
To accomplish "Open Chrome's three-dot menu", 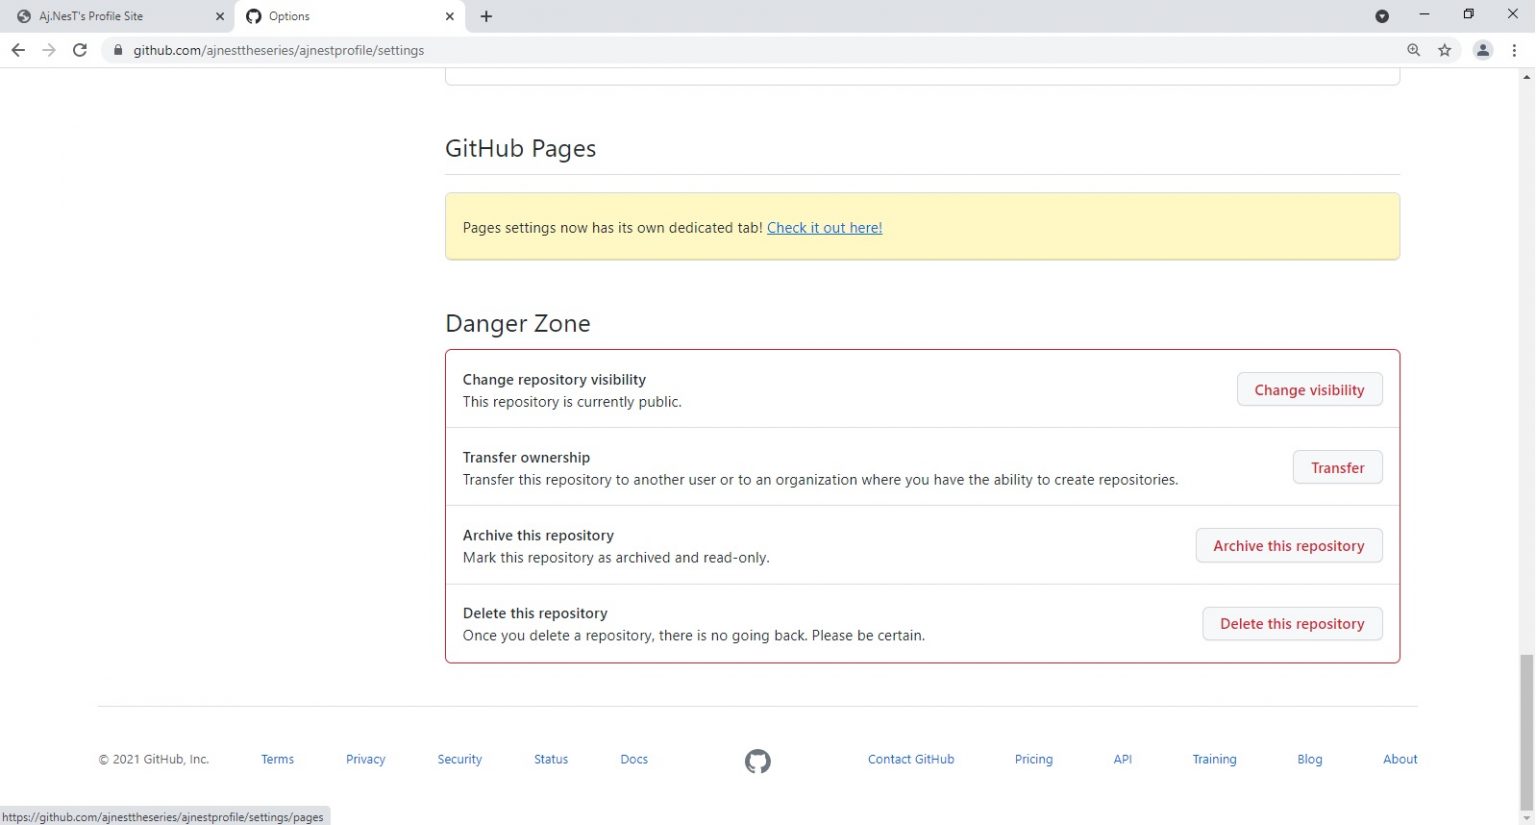I will [1514, 50].
